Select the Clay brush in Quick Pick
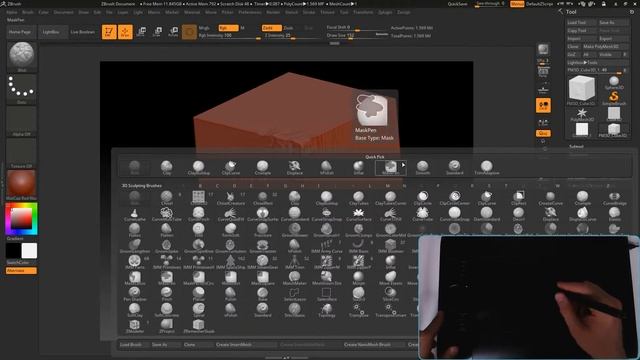This screenshot has width=640, height=360. pyautogui.click(x=167, y=167)
